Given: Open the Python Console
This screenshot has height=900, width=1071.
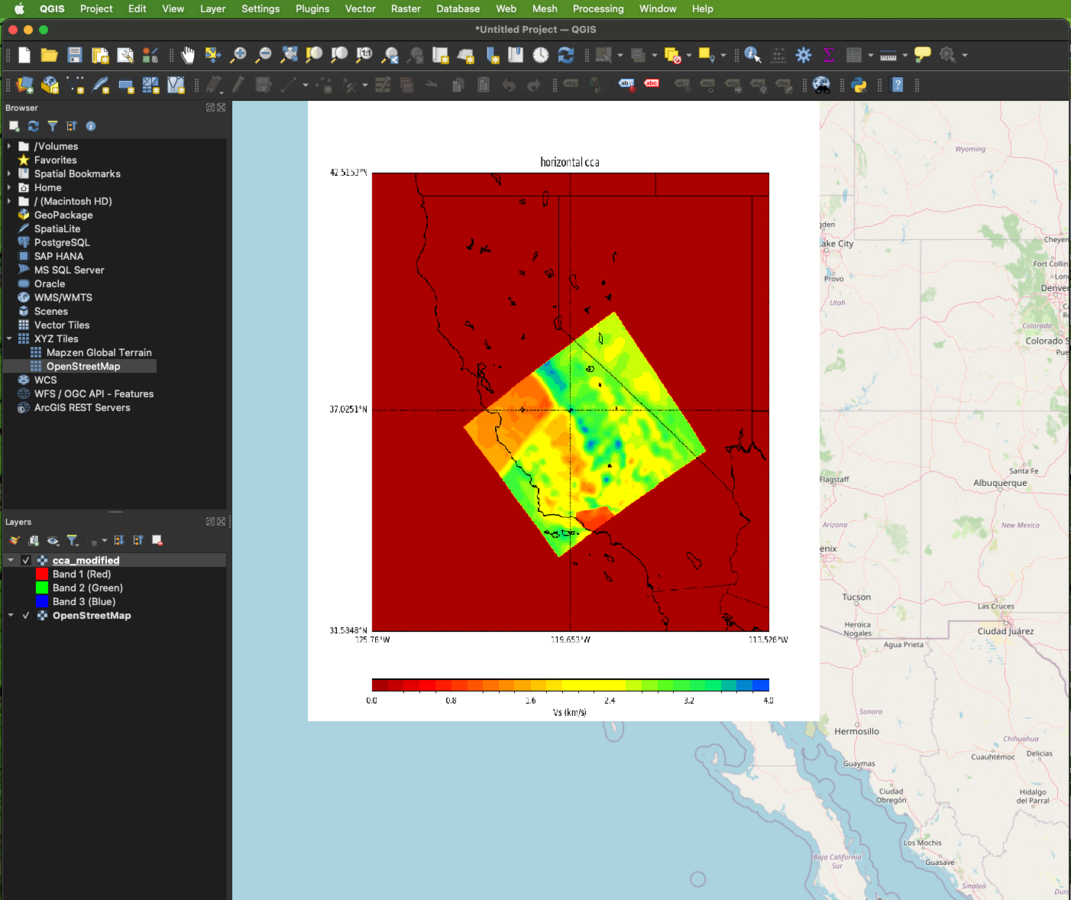Looking at the screenshot, I should pos(858,85).
